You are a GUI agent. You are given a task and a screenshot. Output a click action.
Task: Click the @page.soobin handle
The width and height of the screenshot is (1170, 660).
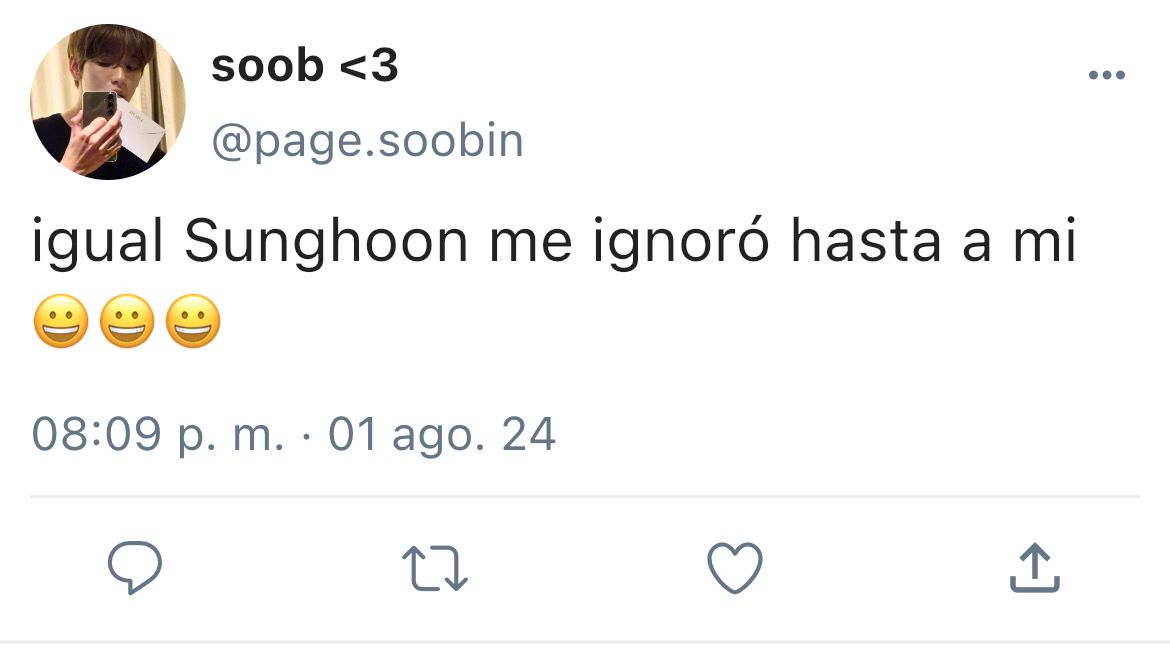click(x=367, y=141)
